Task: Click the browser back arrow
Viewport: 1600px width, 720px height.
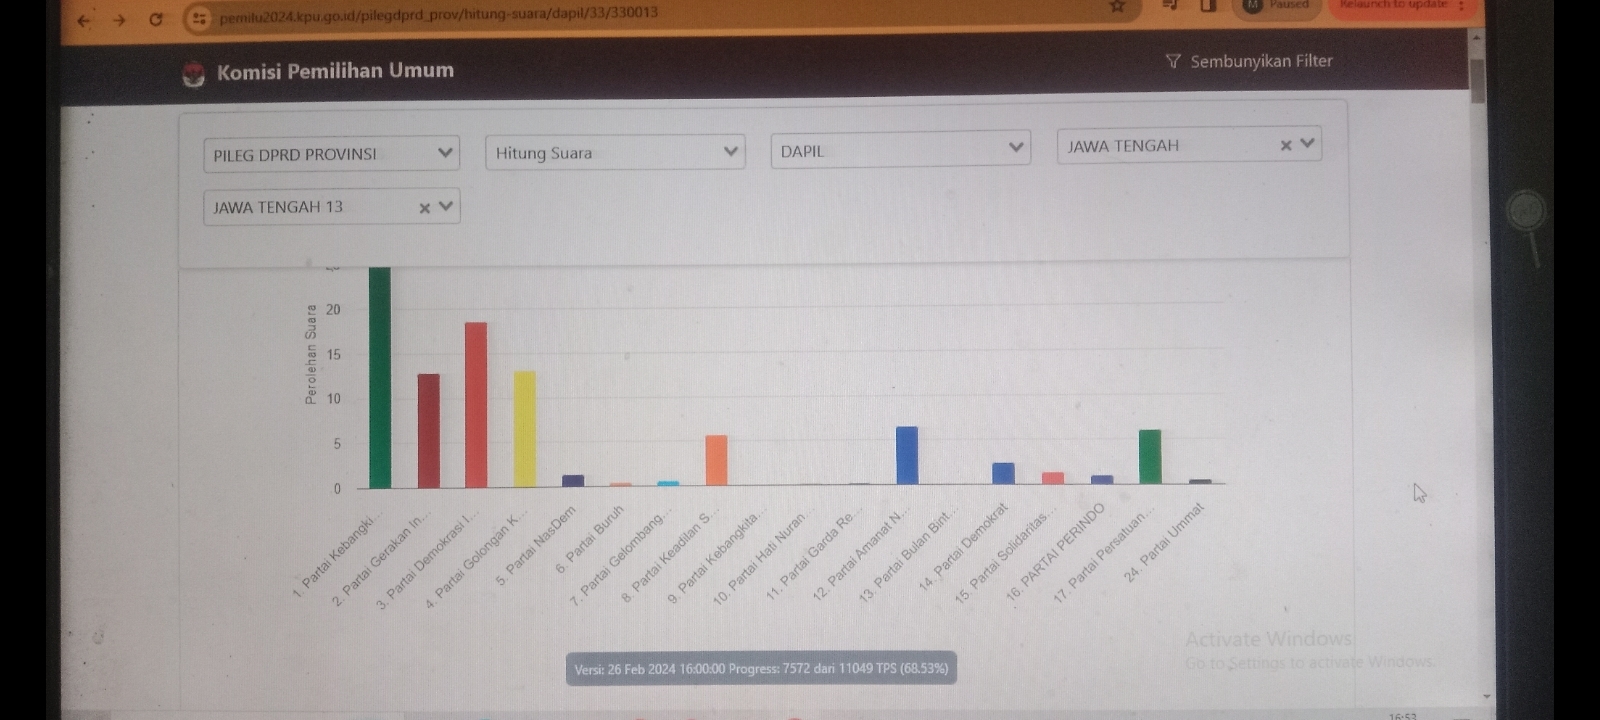Action: [x=84, y=20]
